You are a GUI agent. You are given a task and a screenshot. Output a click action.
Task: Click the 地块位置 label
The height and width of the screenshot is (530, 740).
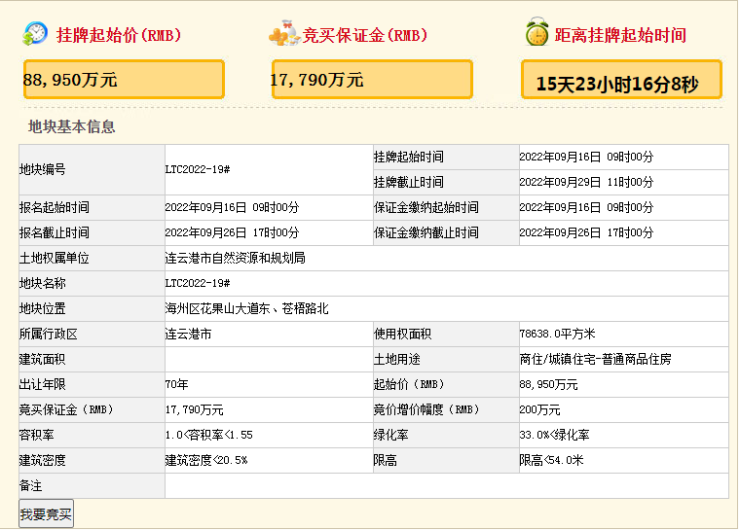point(42,309)
